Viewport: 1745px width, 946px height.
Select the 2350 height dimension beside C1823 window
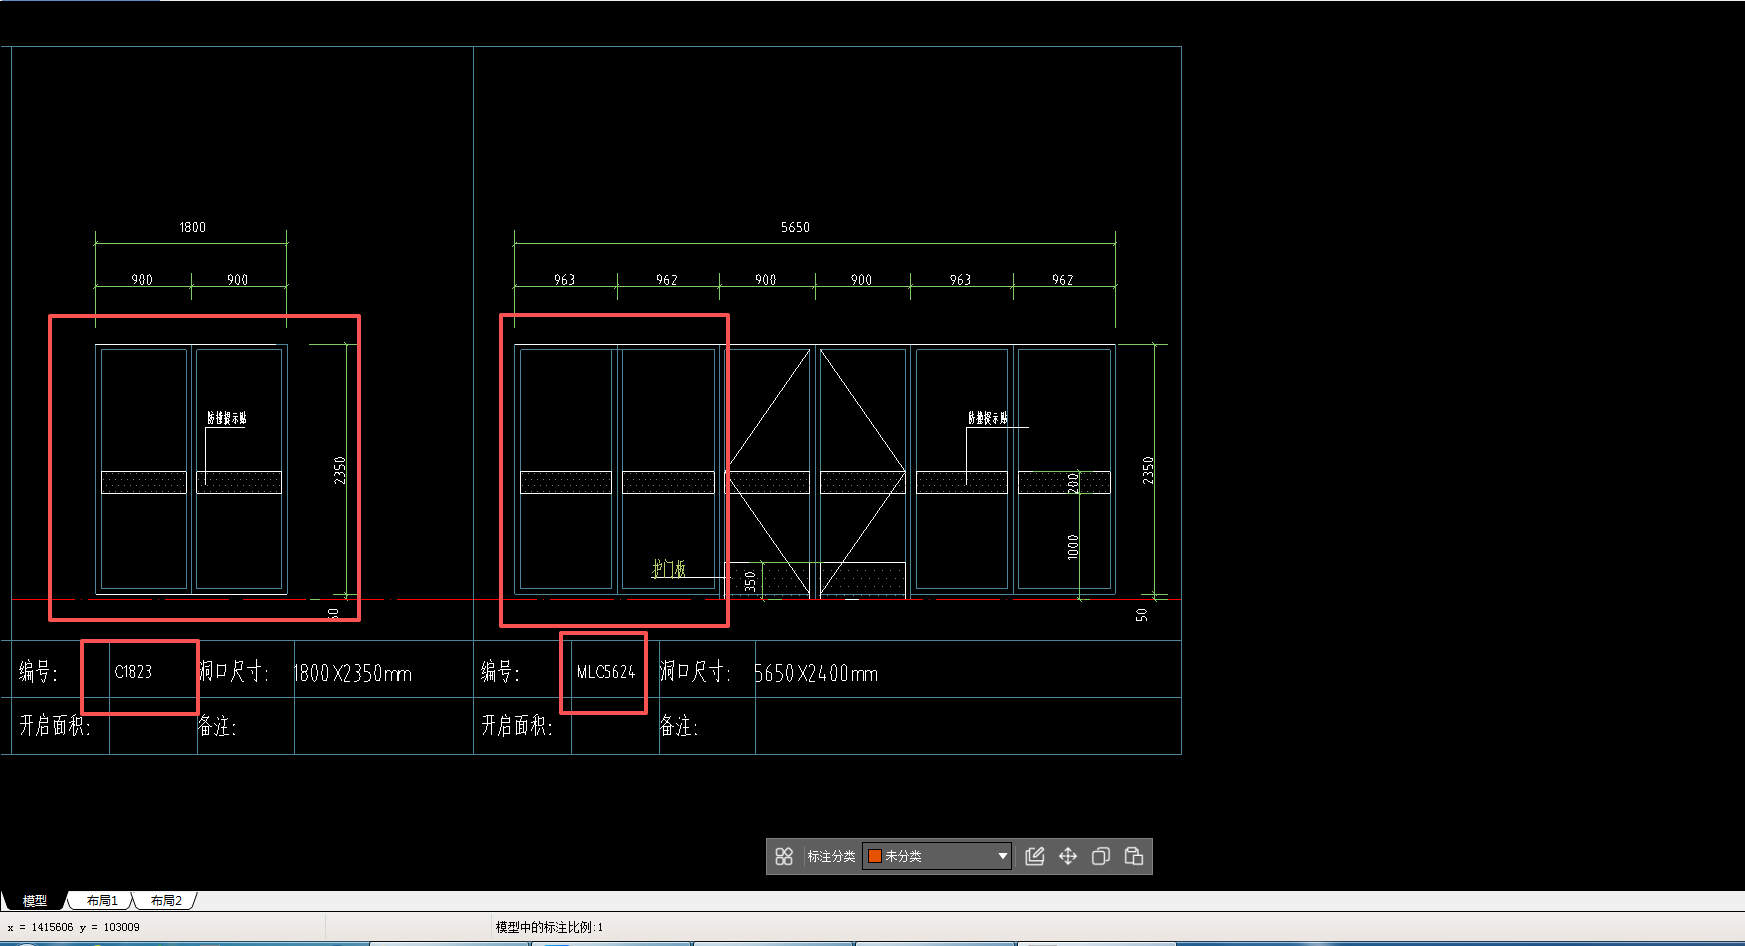(x=340, y=470)
